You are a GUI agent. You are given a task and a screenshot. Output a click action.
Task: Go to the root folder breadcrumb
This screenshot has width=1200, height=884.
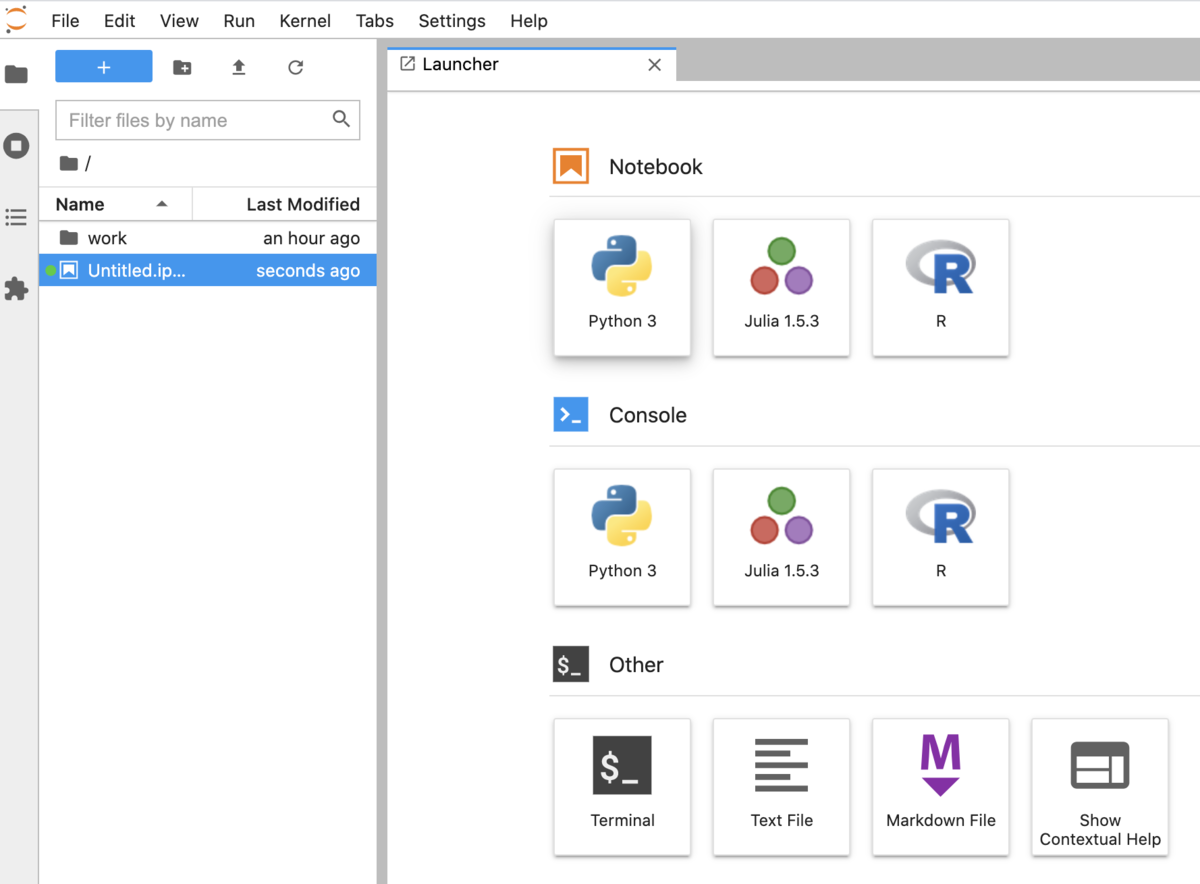69,163
